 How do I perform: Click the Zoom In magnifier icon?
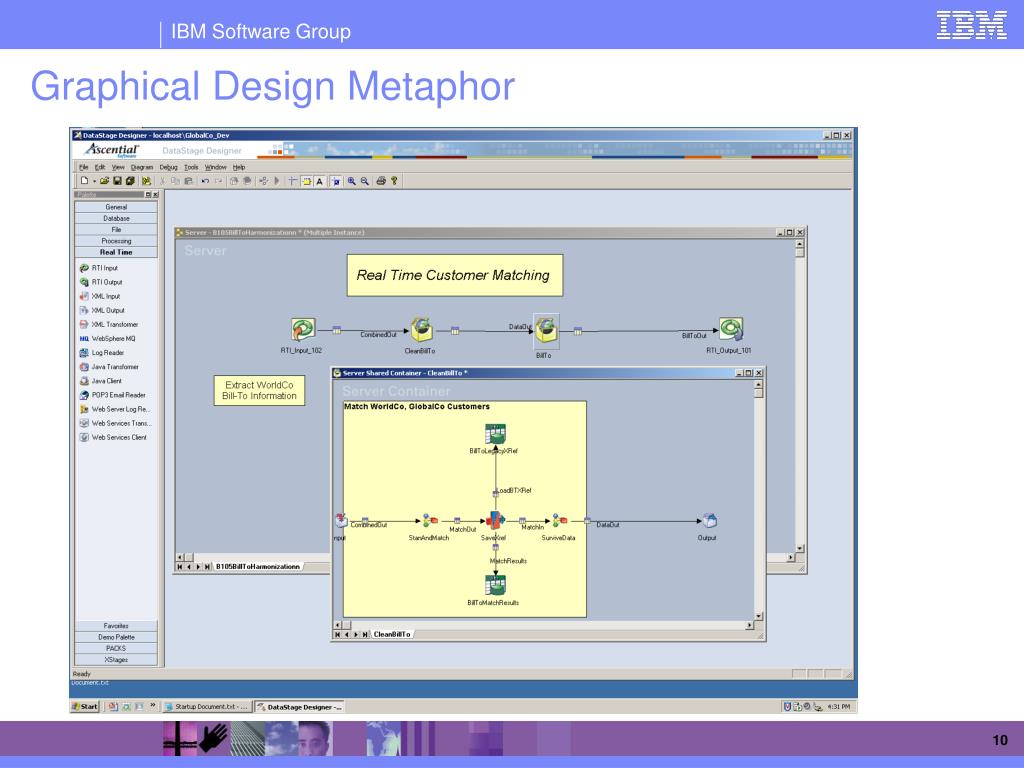(352, 181)
